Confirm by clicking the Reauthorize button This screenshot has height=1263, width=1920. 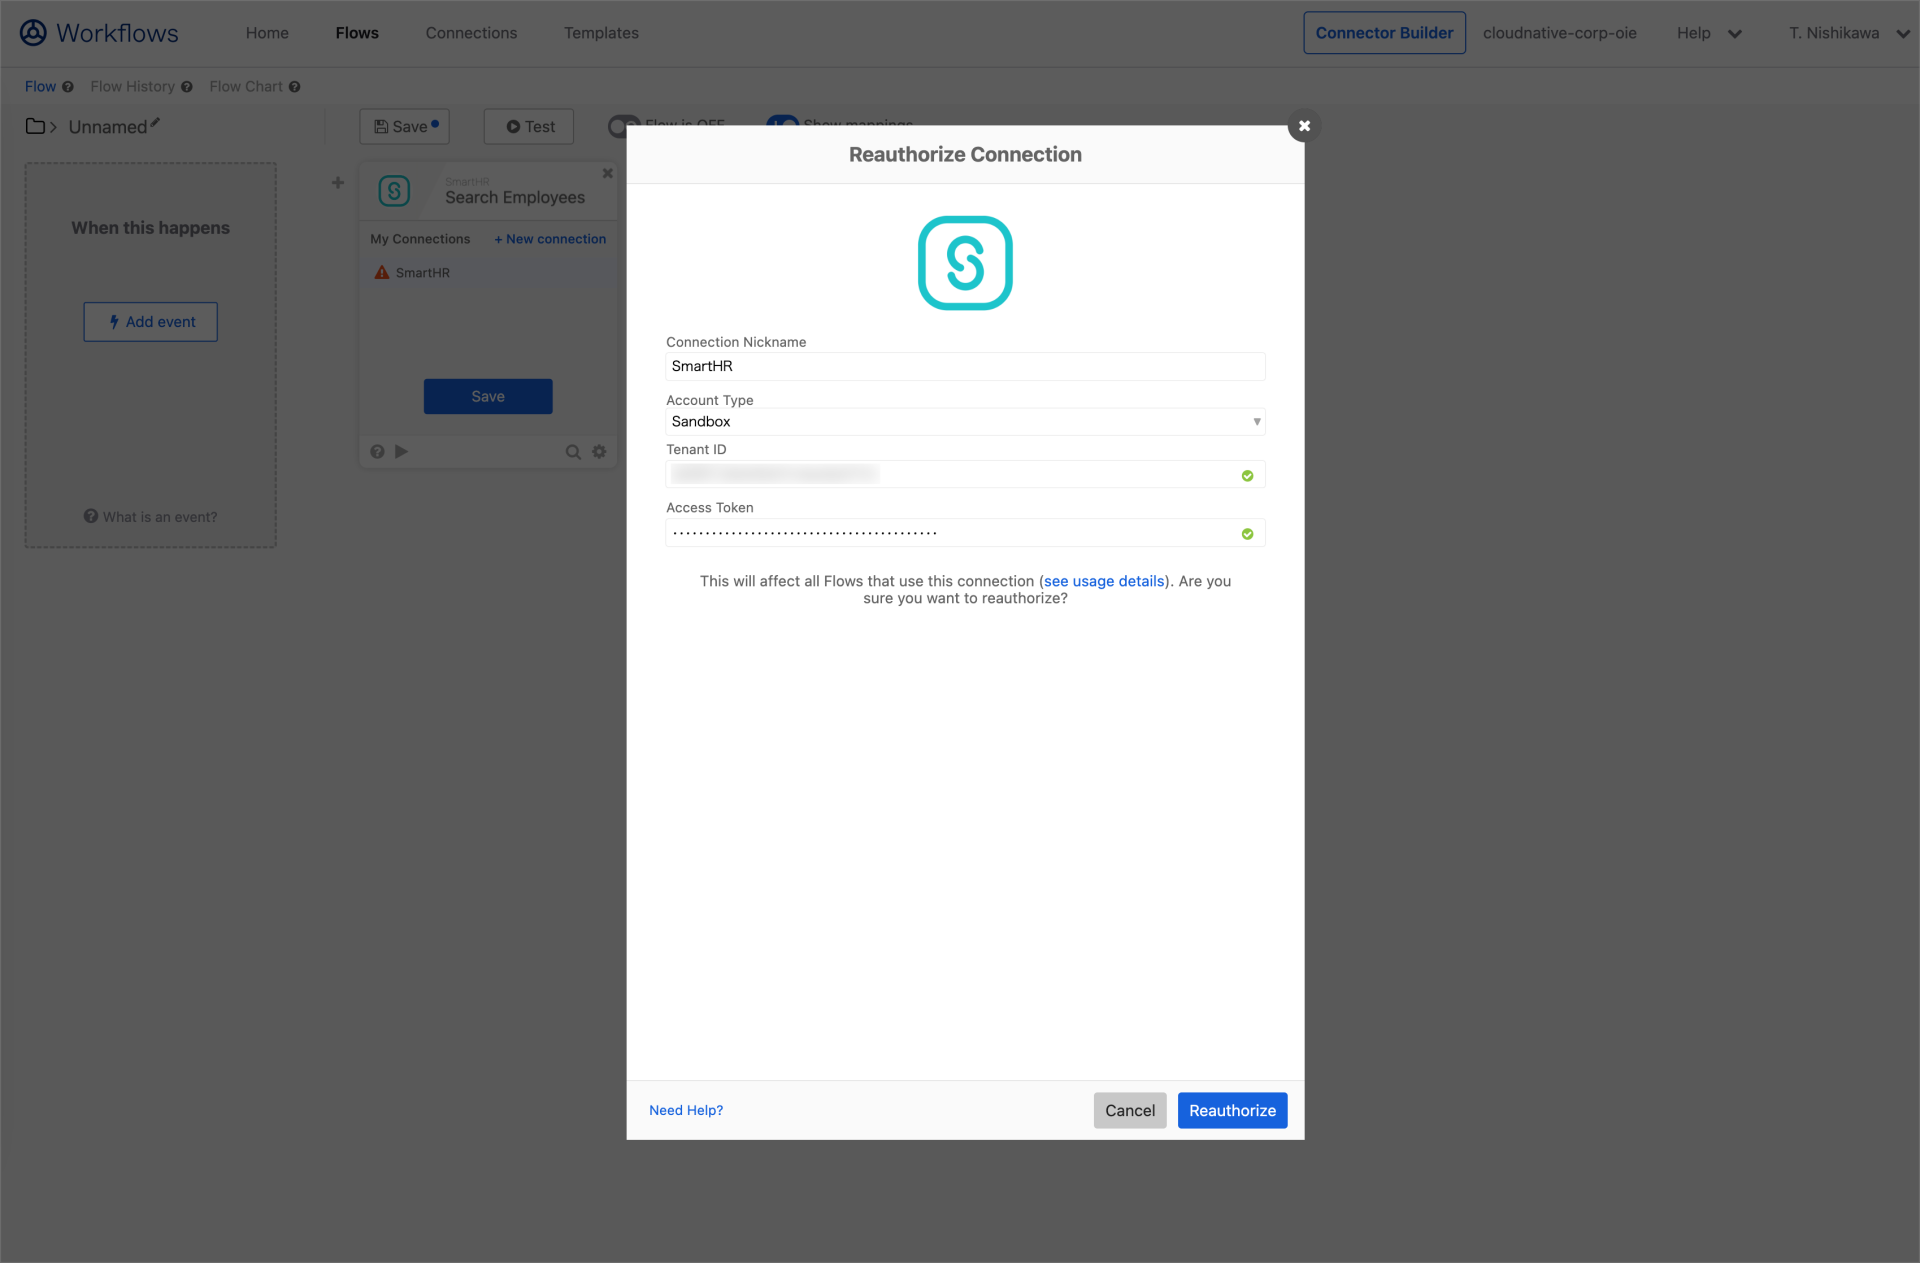pos(1232,1110)
